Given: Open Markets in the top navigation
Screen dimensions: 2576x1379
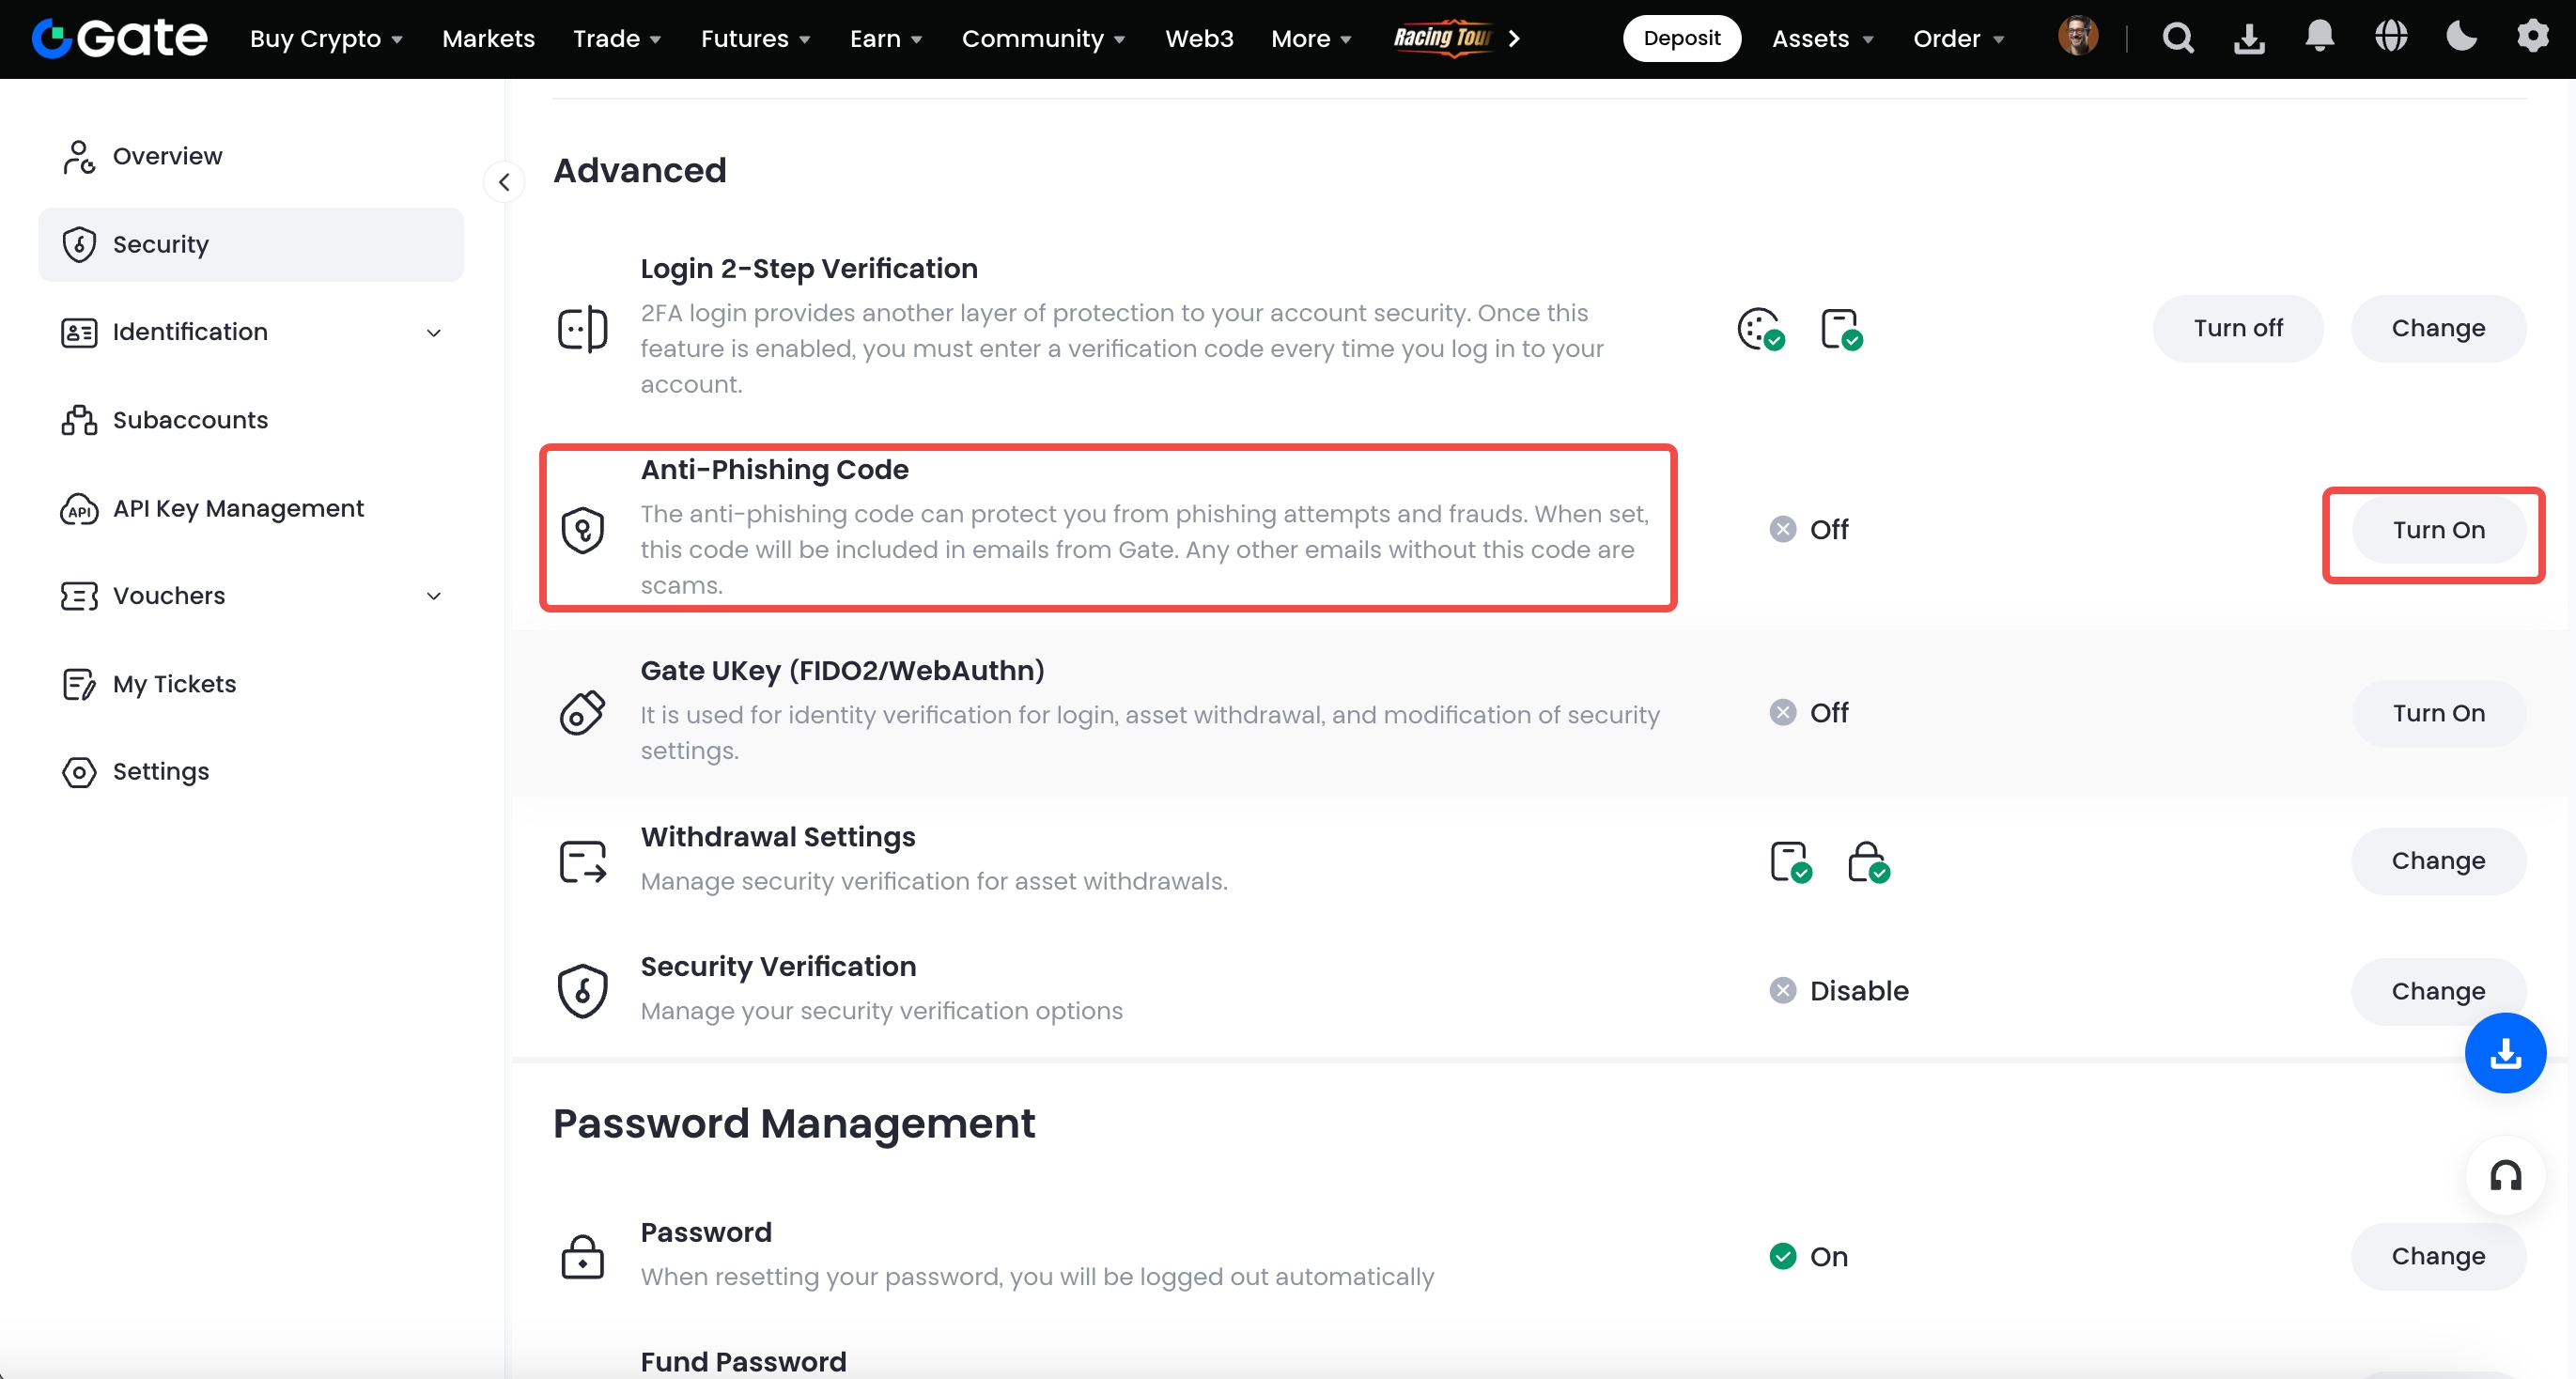Looking at the screenshot, I should click(x=488, y=38).
